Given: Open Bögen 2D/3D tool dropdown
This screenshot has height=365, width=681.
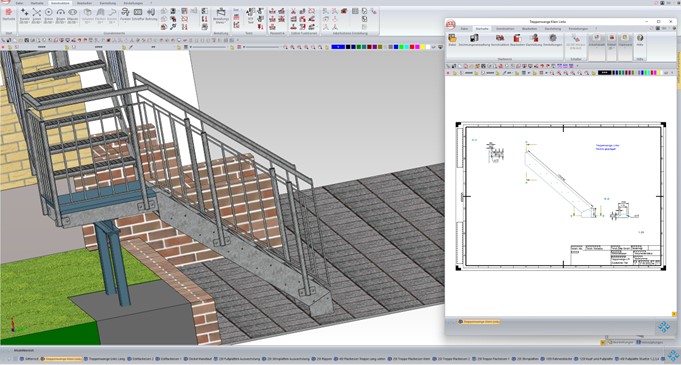Looking at the screenshot, I should [x=60, y=16].
